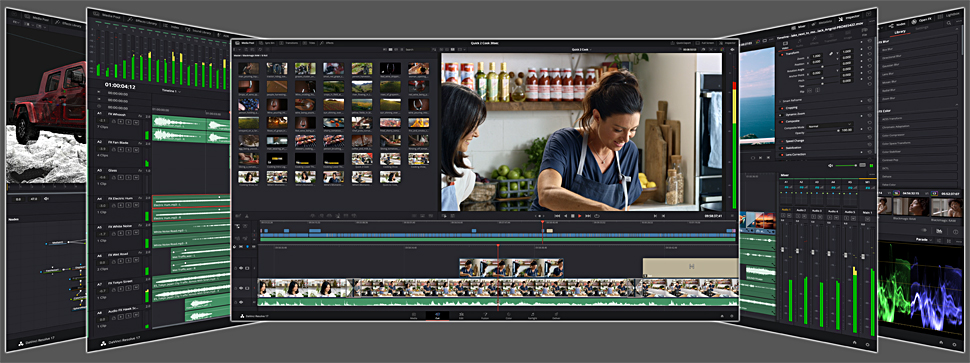Open the Cut page tab
Screen dimensions: 970x363
[x=437, y=315]
